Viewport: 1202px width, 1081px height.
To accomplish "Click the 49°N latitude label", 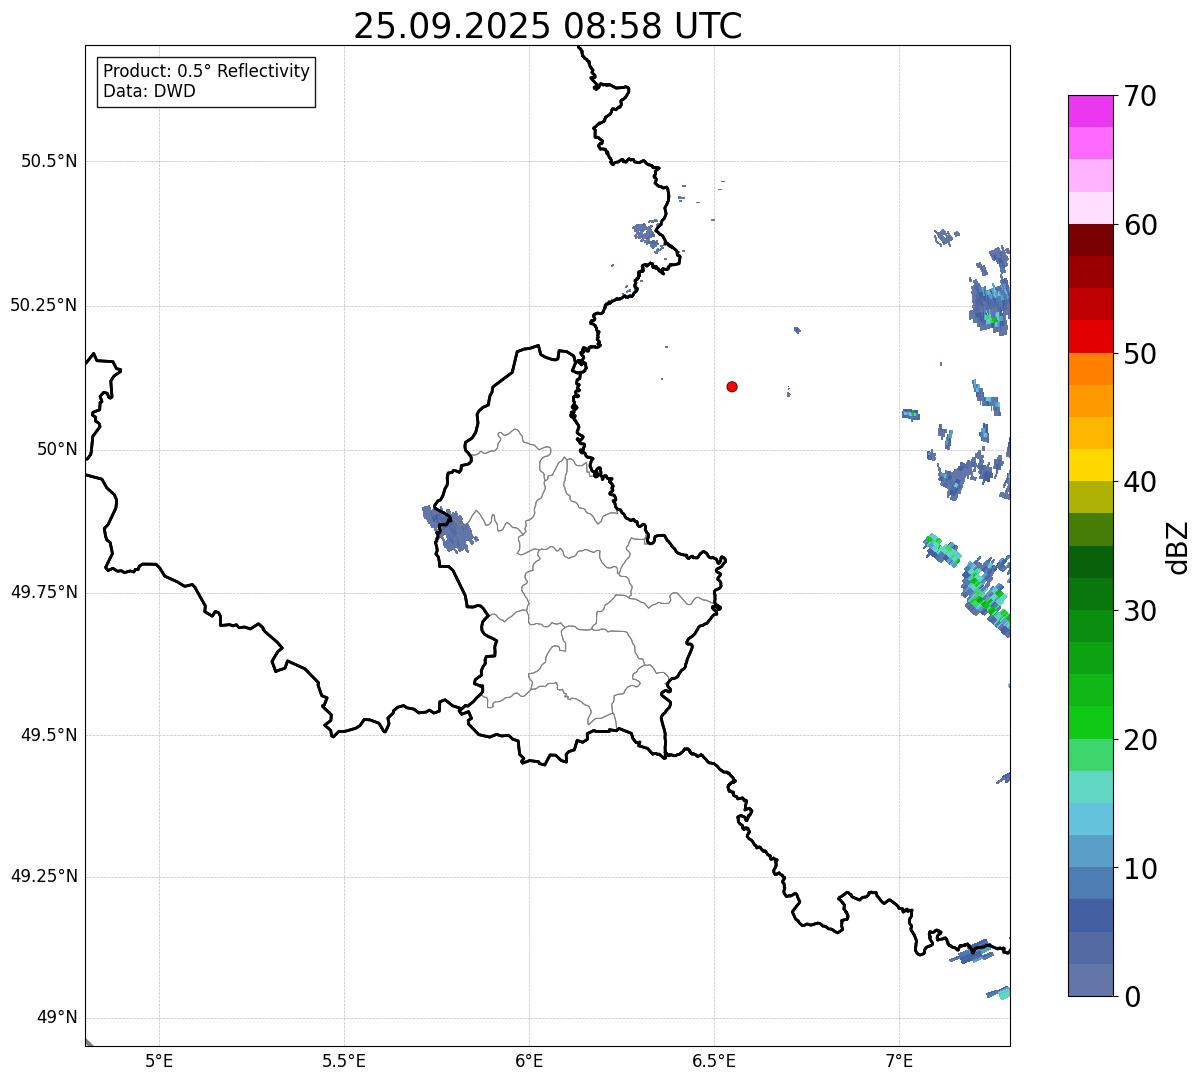I will pyautogui.click(x=57, y=1018).
